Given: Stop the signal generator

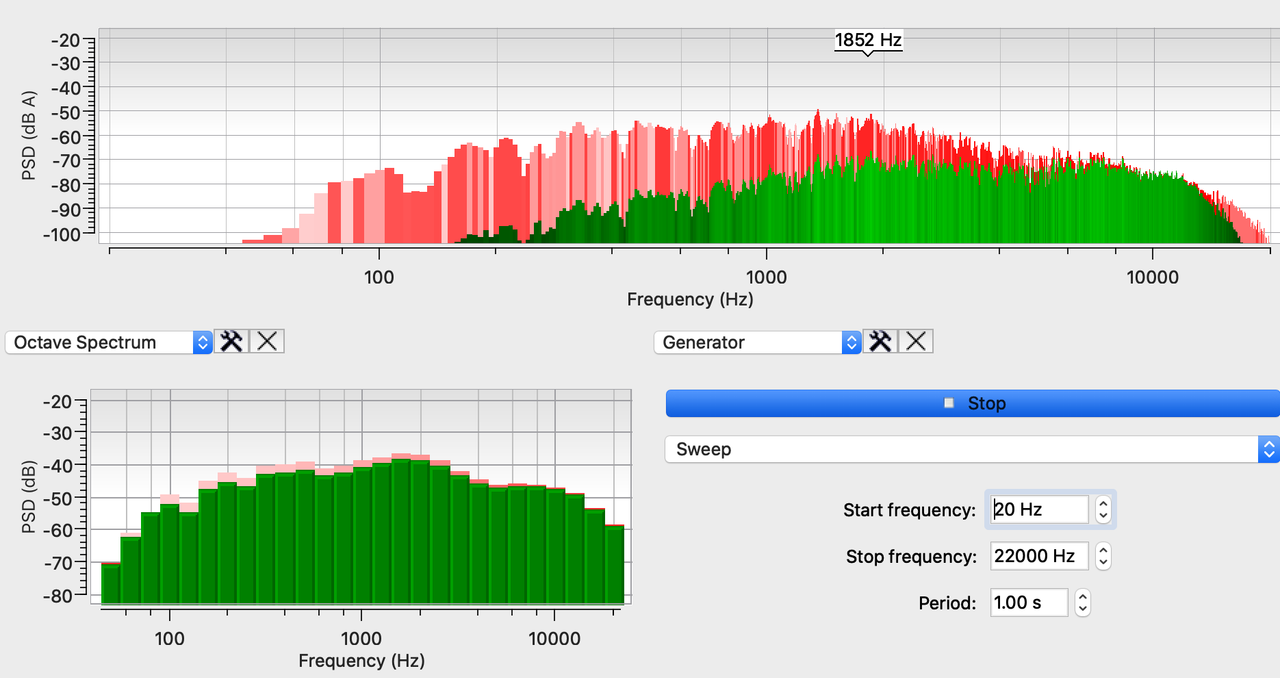Looking at the screenshot, I should tap(972, 404).
